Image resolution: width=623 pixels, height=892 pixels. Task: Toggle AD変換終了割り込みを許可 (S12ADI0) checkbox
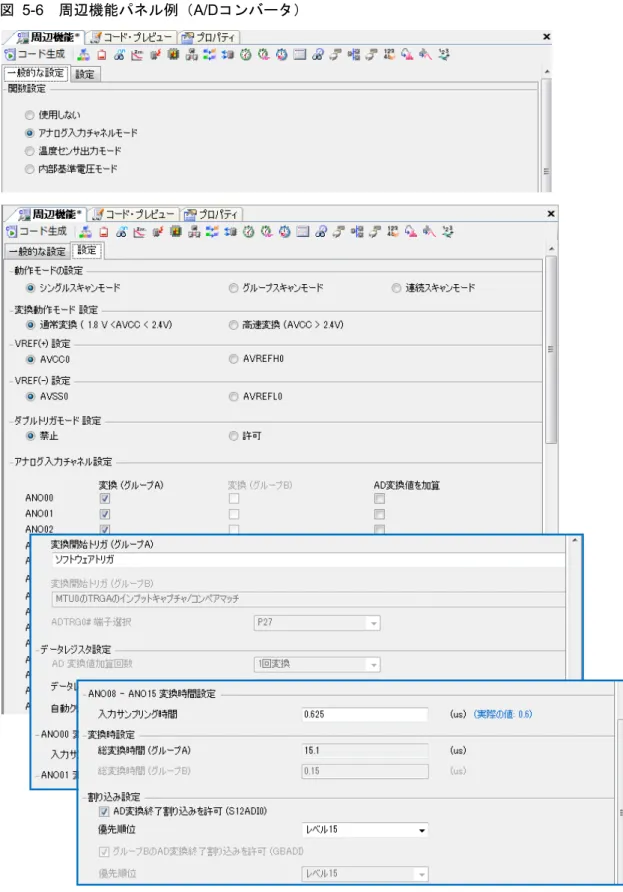click(x=104, y=811)
